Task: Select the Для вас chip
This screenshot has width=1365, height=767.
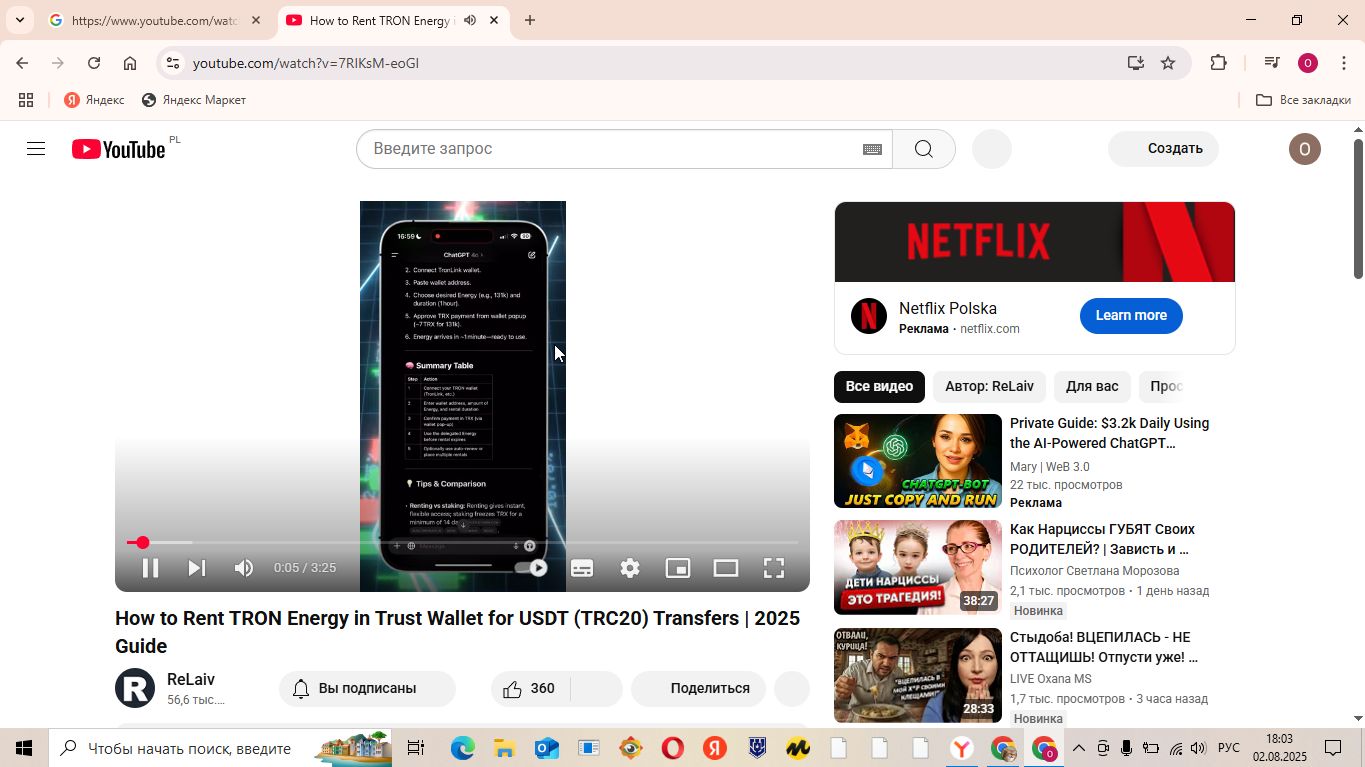Action: [x=1092, y=386]
